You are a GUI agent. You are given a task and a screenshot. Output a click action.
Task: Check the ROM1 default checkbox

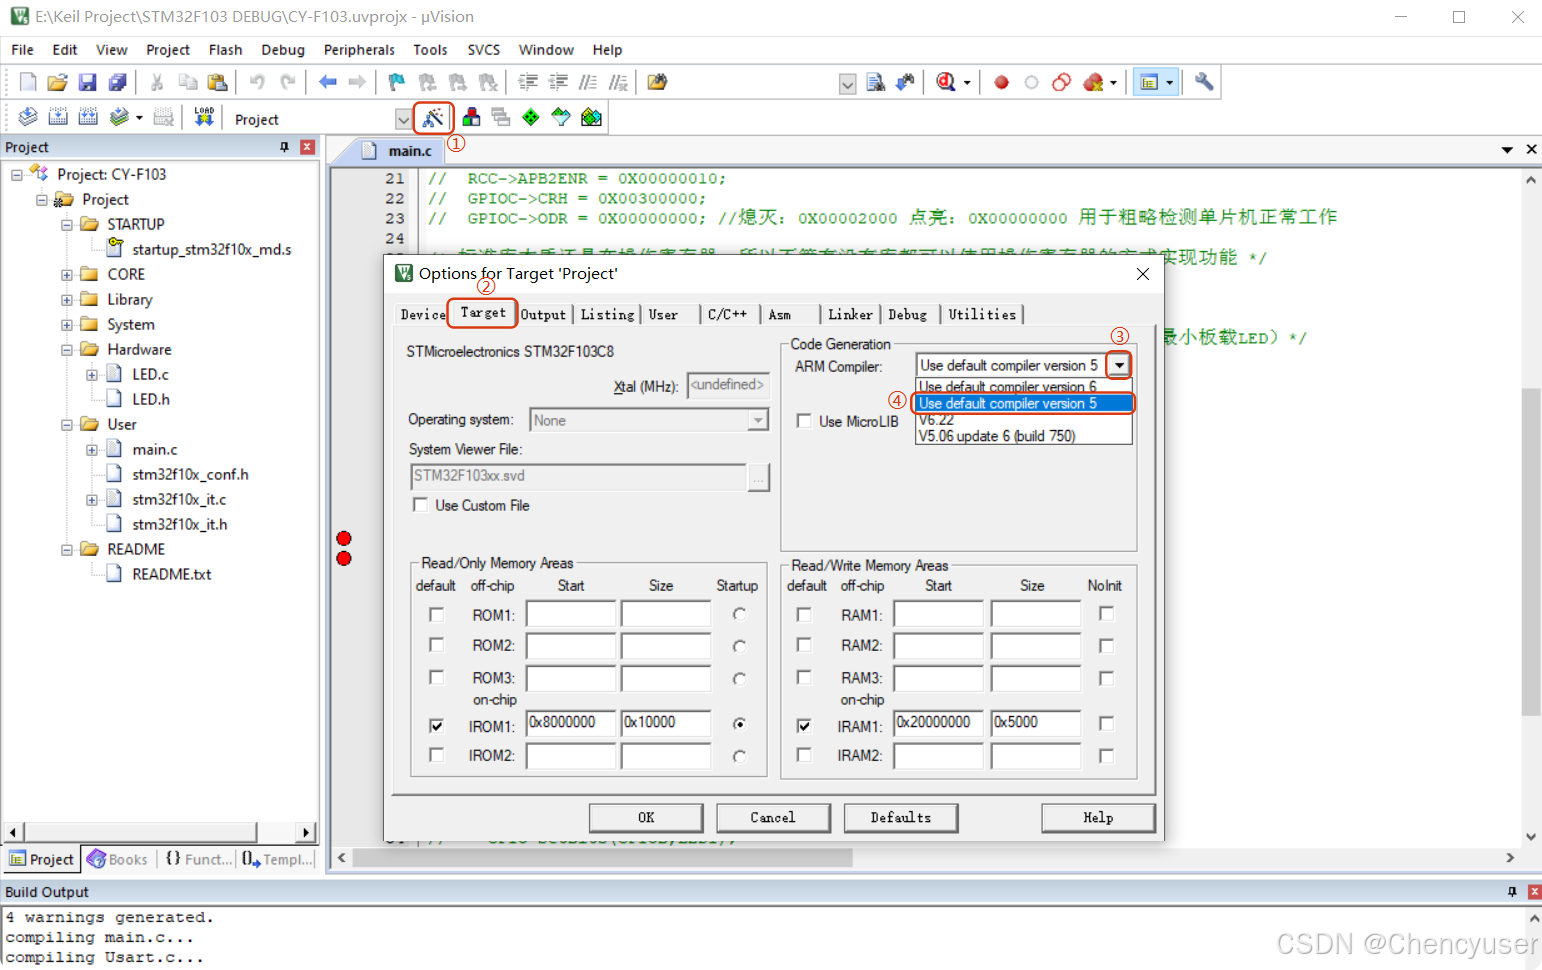click(436, 614)
